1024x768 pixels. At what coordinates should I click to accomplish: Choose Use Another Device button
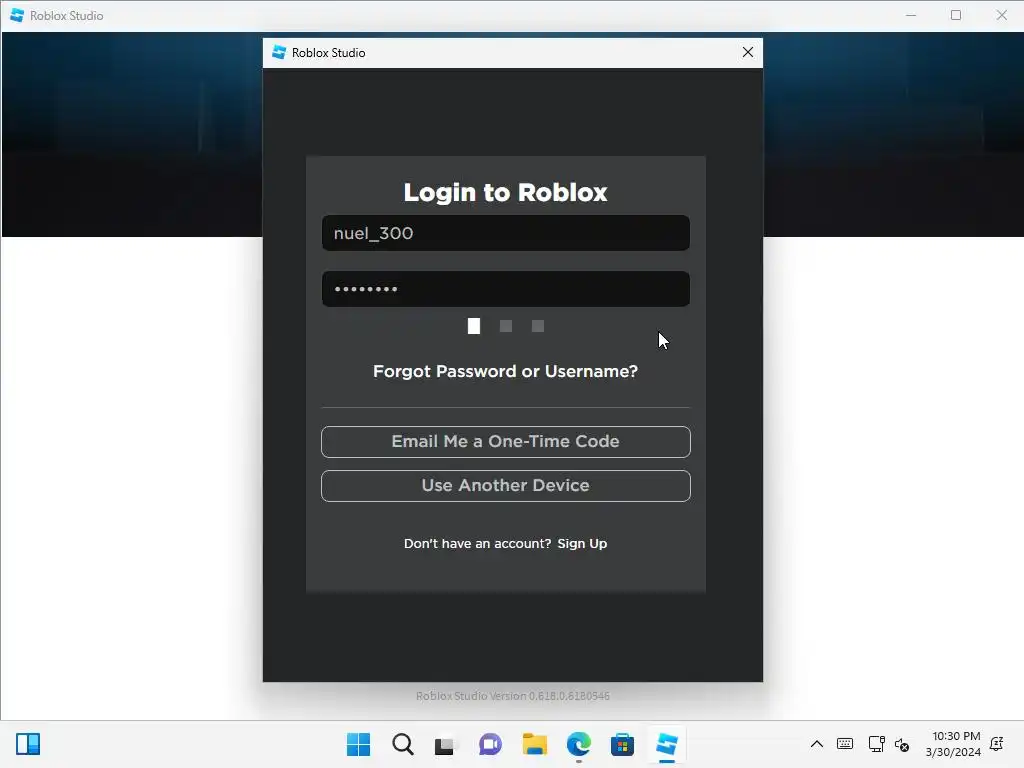click(x=505, y=486)
